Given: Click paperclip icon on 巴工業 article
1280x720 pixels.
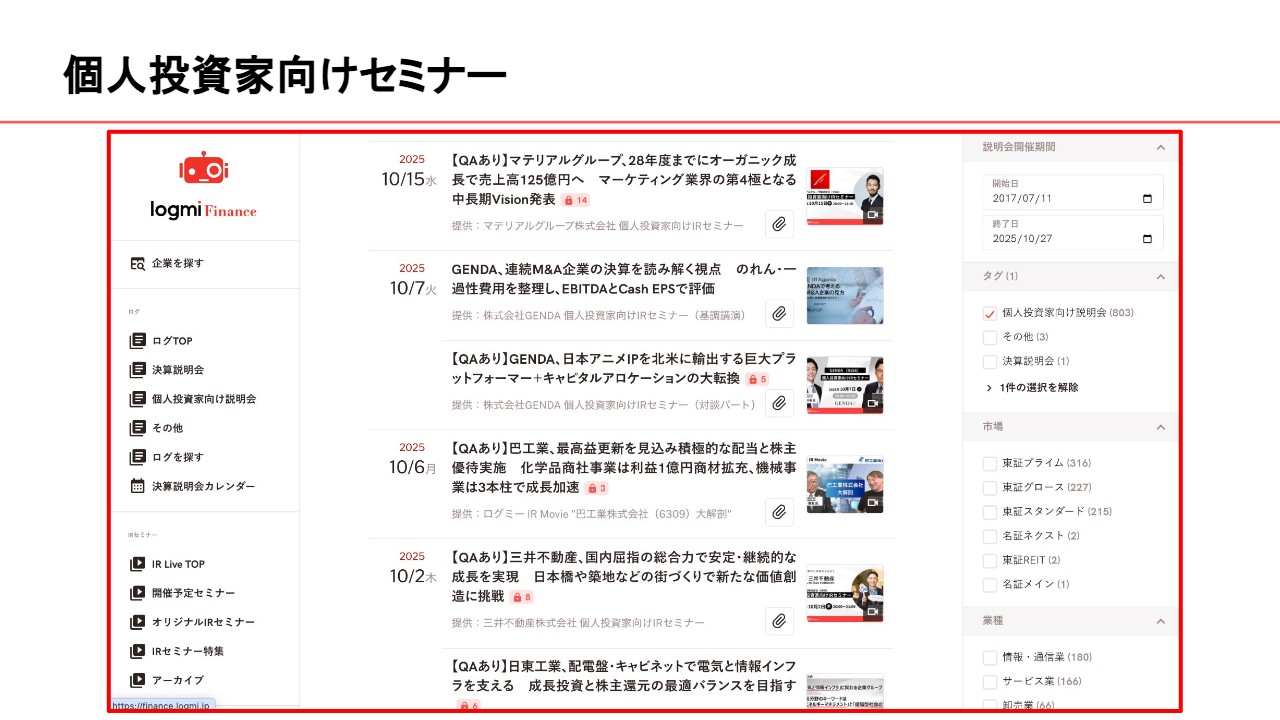Looking at the screenshot, I should pos(779,512).
